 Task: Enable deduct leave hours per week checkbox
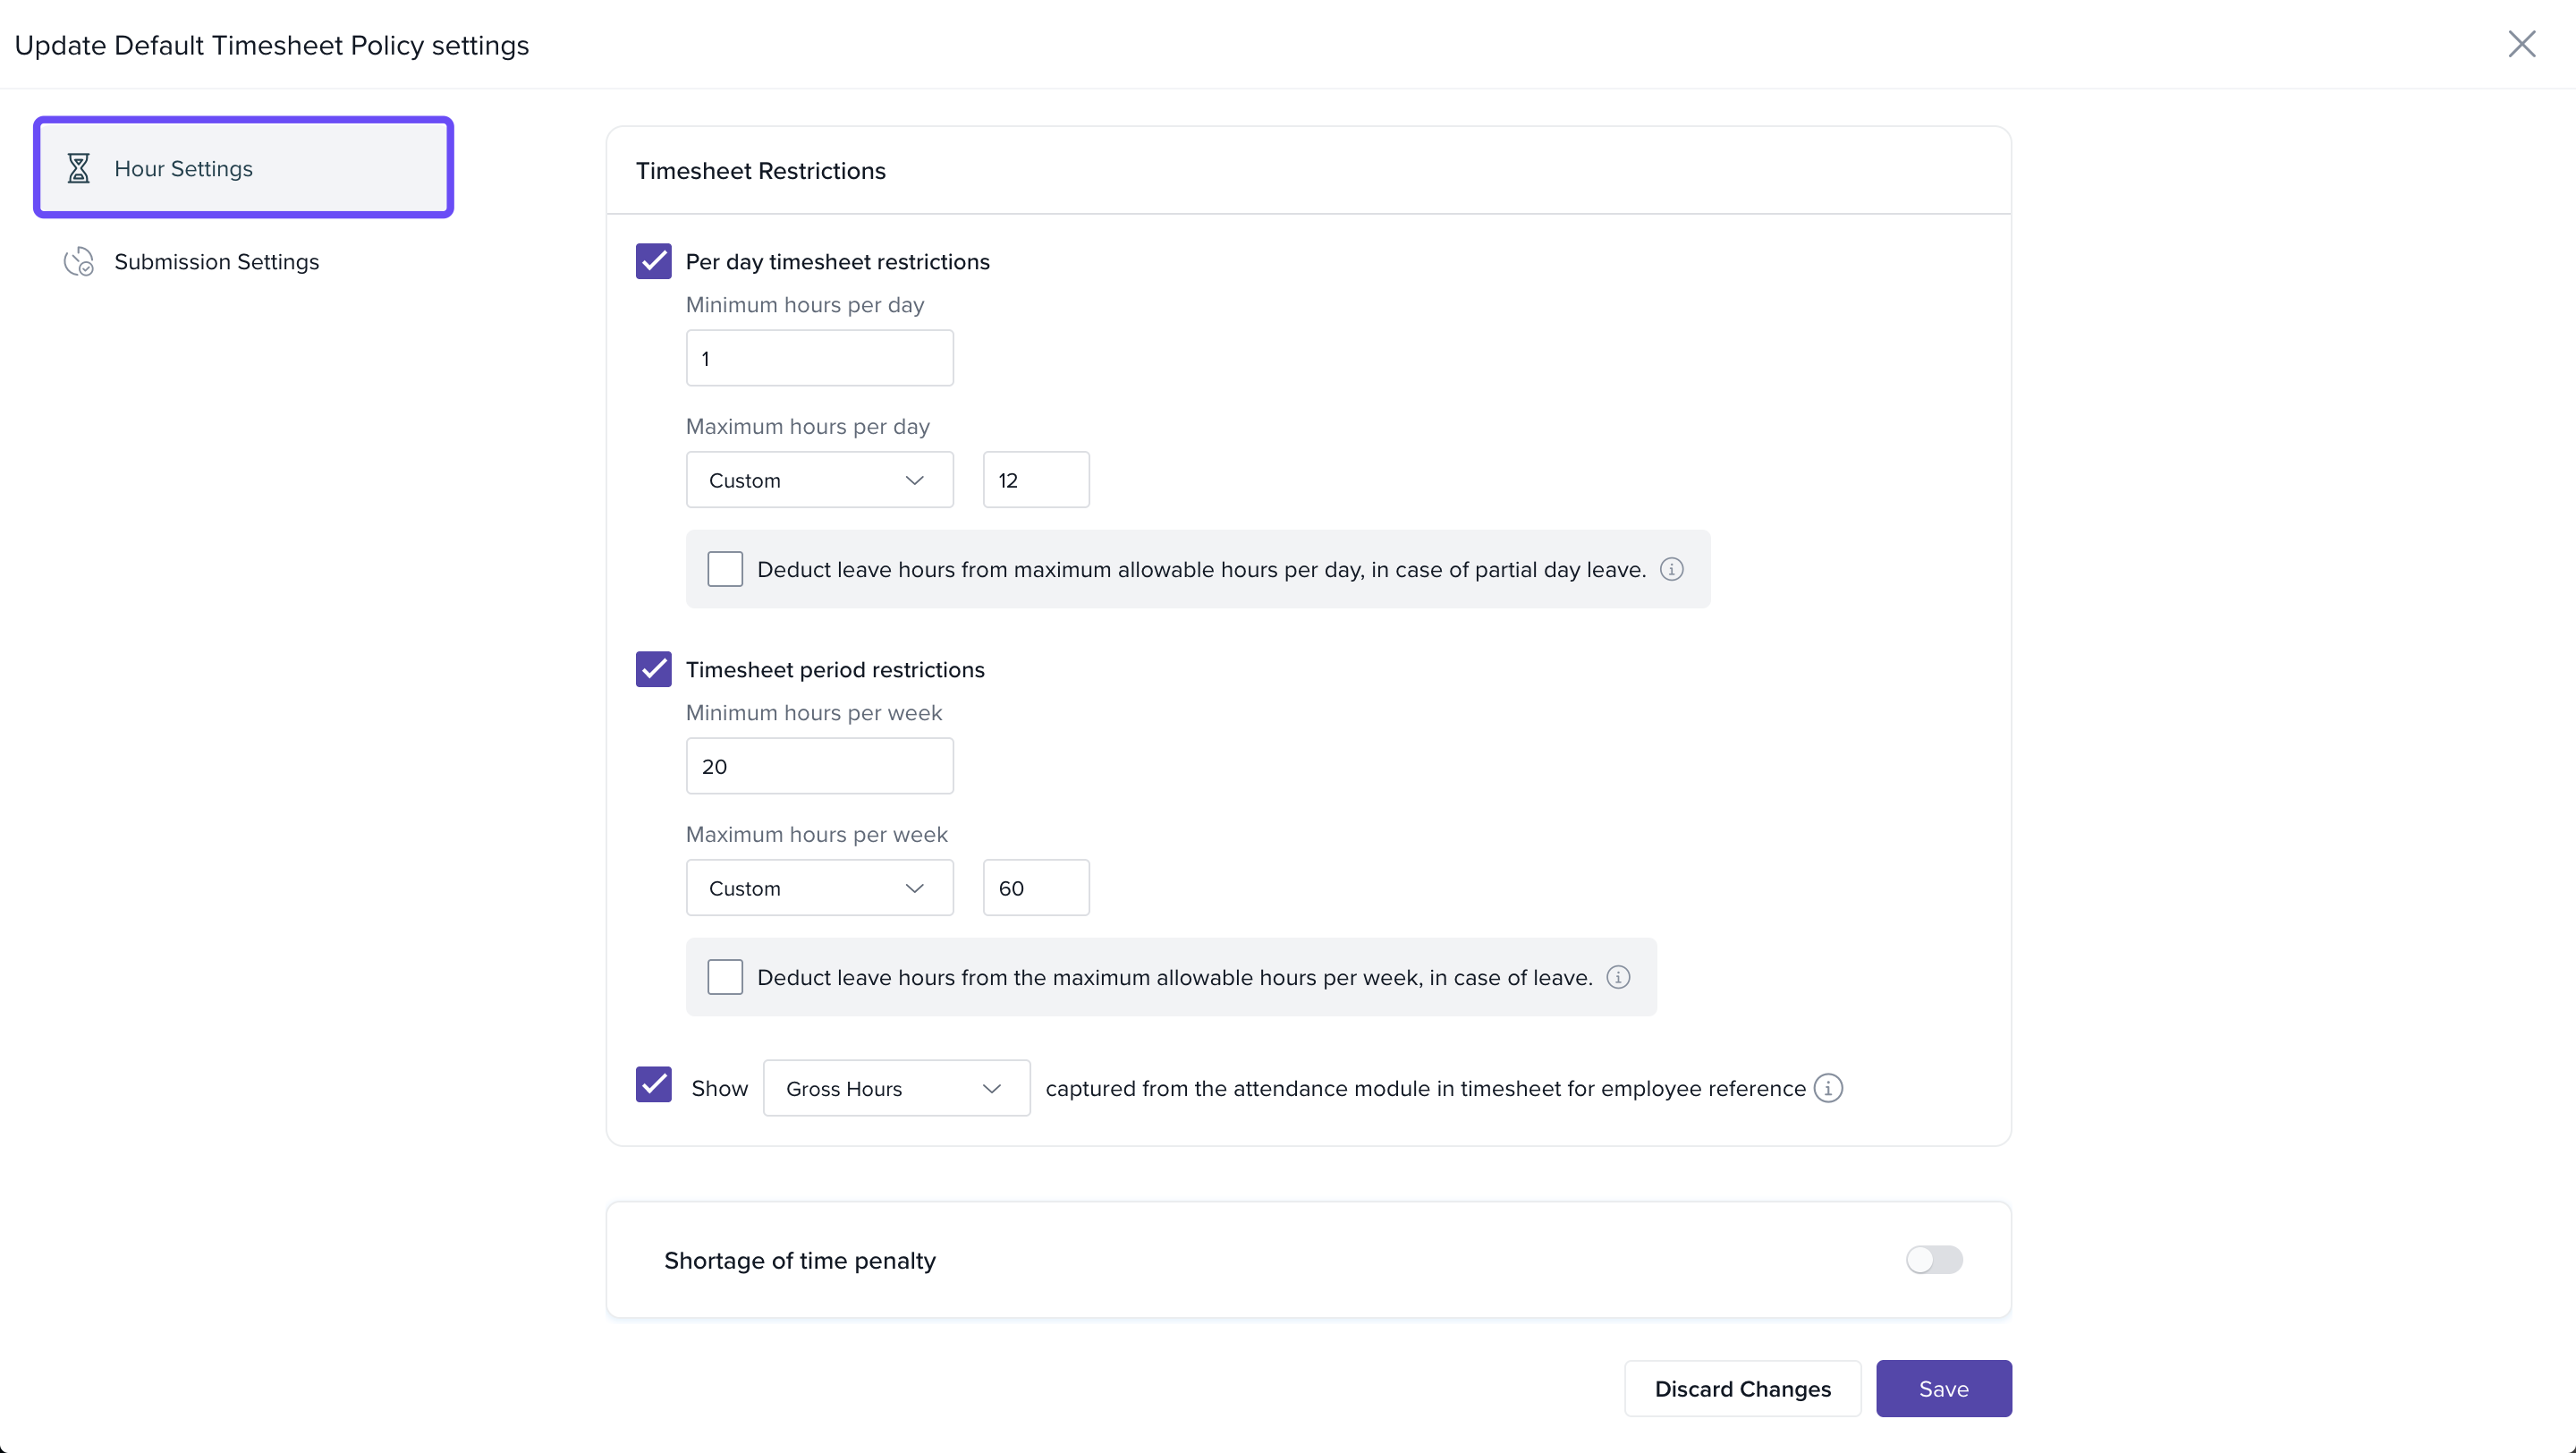coord(725,977)
